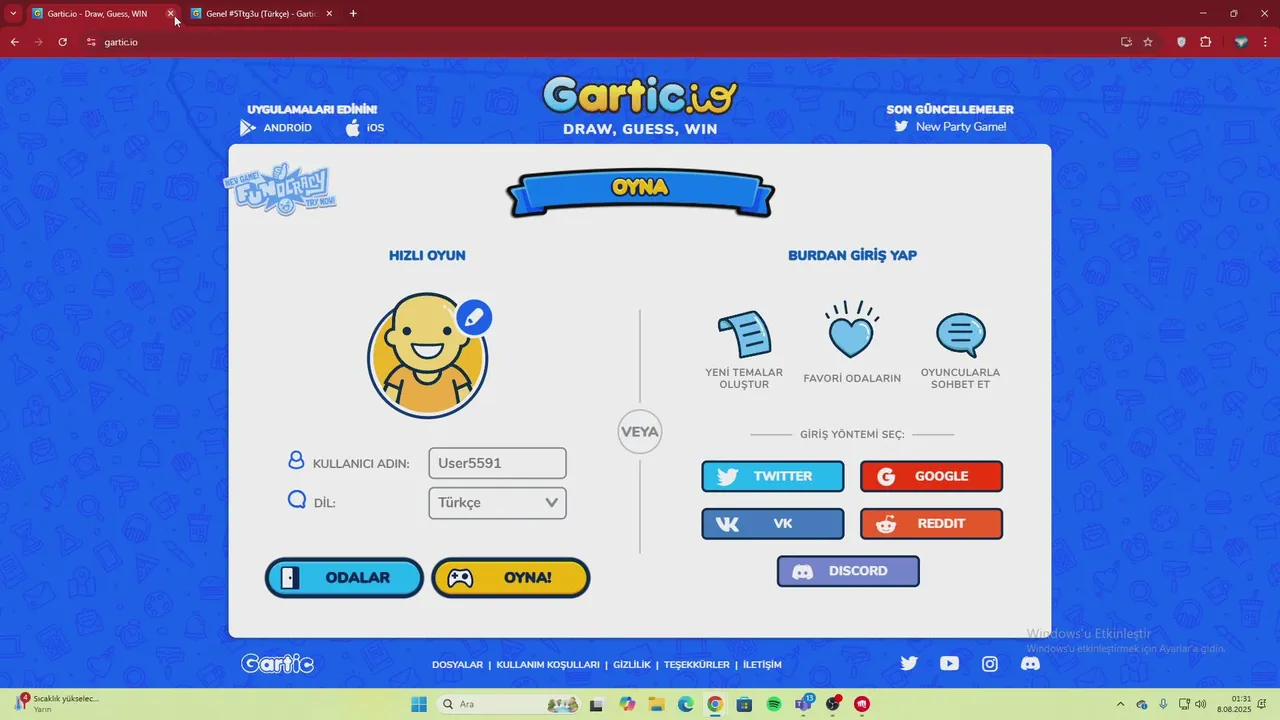
Task: Switch to Genel #5Ttg3u (Türkçe) tab
Action: [x=263, y=14]
